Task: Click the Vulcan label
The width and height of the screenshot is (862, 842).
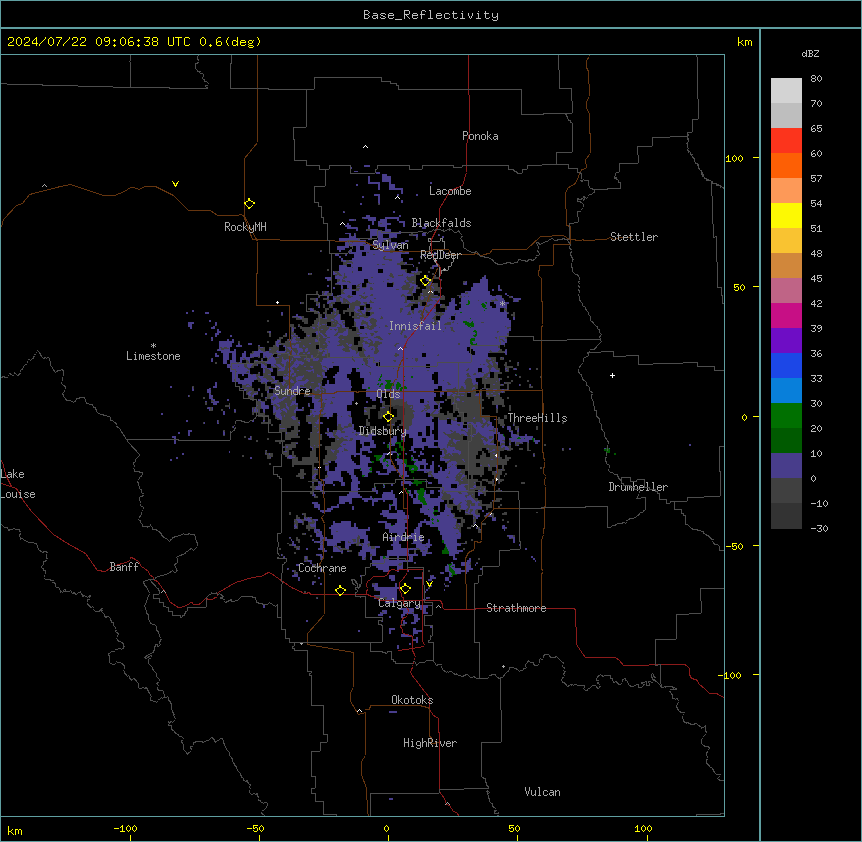Action: [542, 792]
